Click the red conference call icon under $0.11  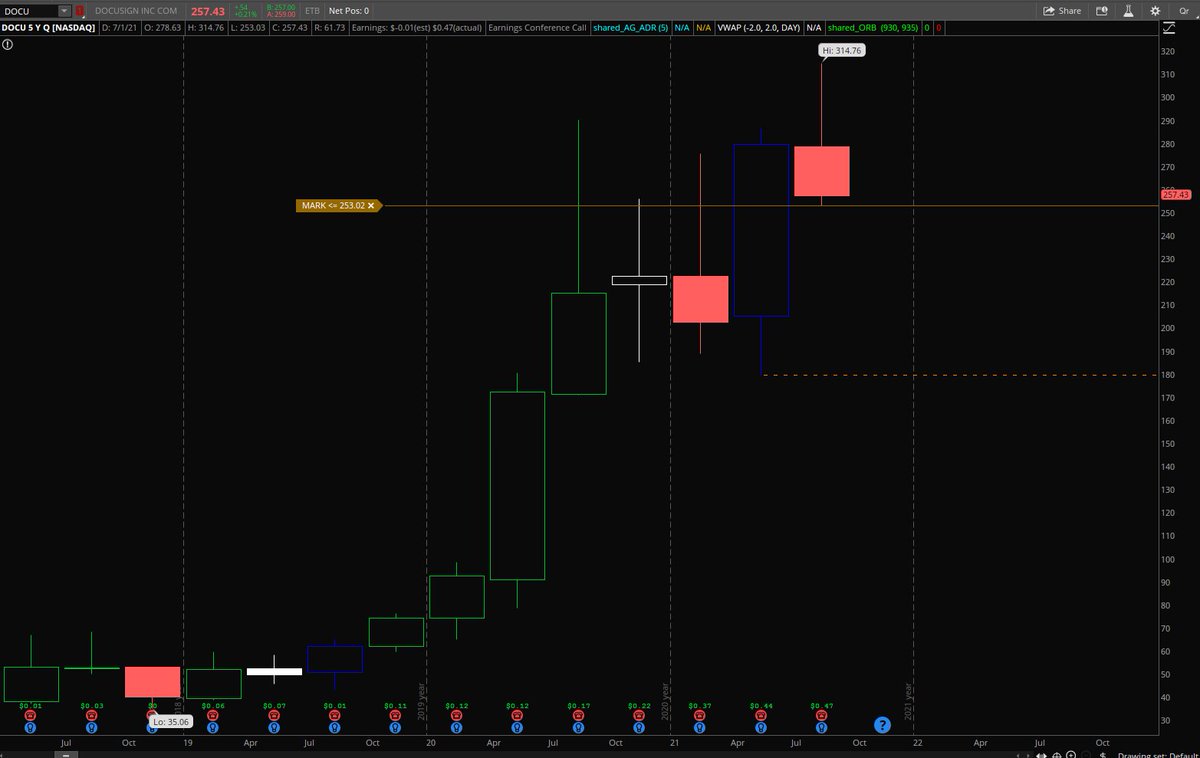coord(395,715)
